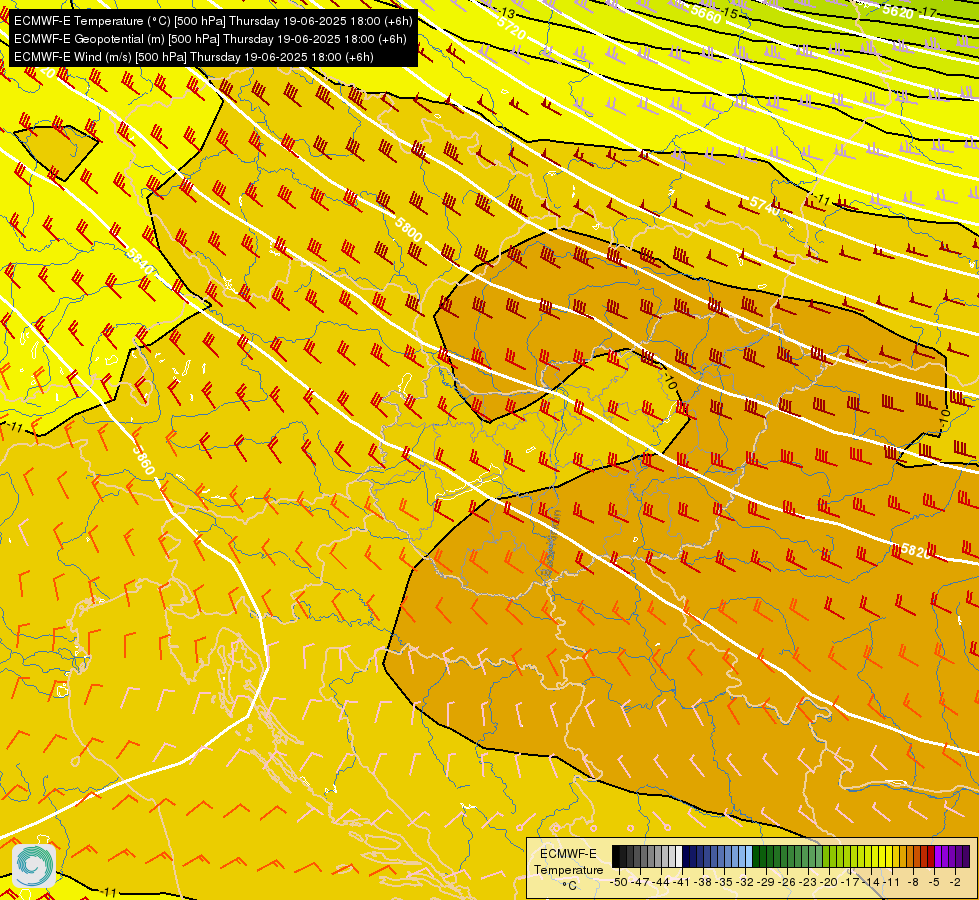979x900 pixels.
Task: Click the 5740 geopotential contour label
Action: (x=765, y=206)
